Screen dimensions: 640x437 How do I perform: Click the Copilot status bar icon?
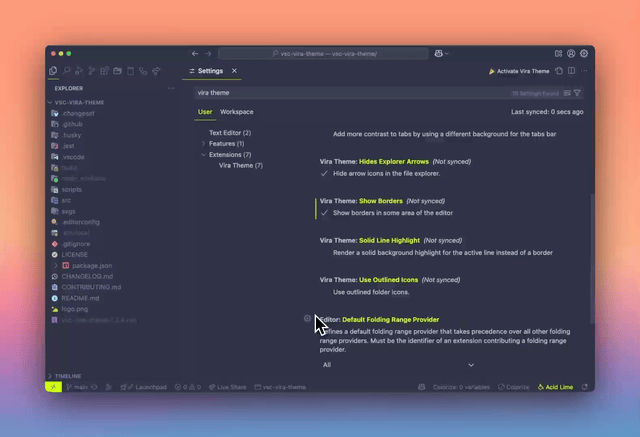[422, 387]
